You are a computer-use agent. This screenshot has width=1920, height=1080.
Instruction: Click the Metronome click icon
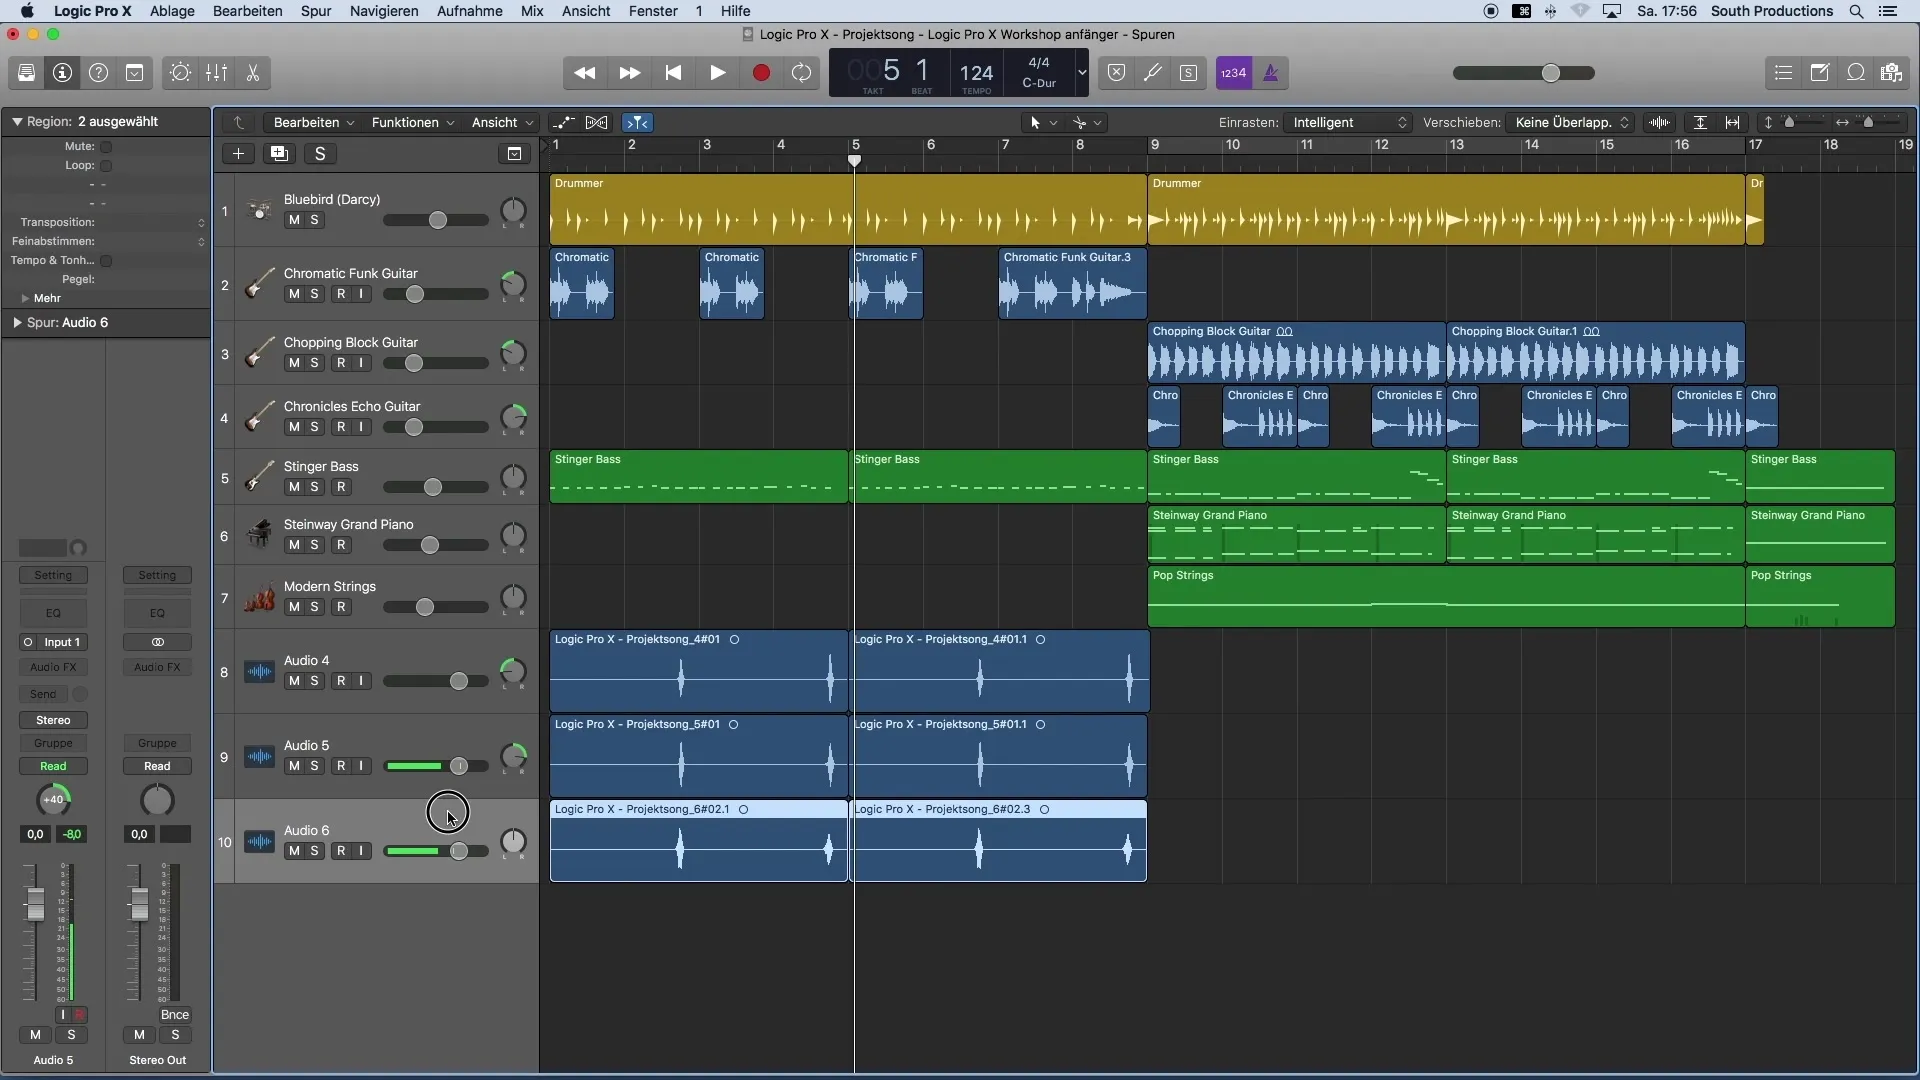pos(1270,73)
